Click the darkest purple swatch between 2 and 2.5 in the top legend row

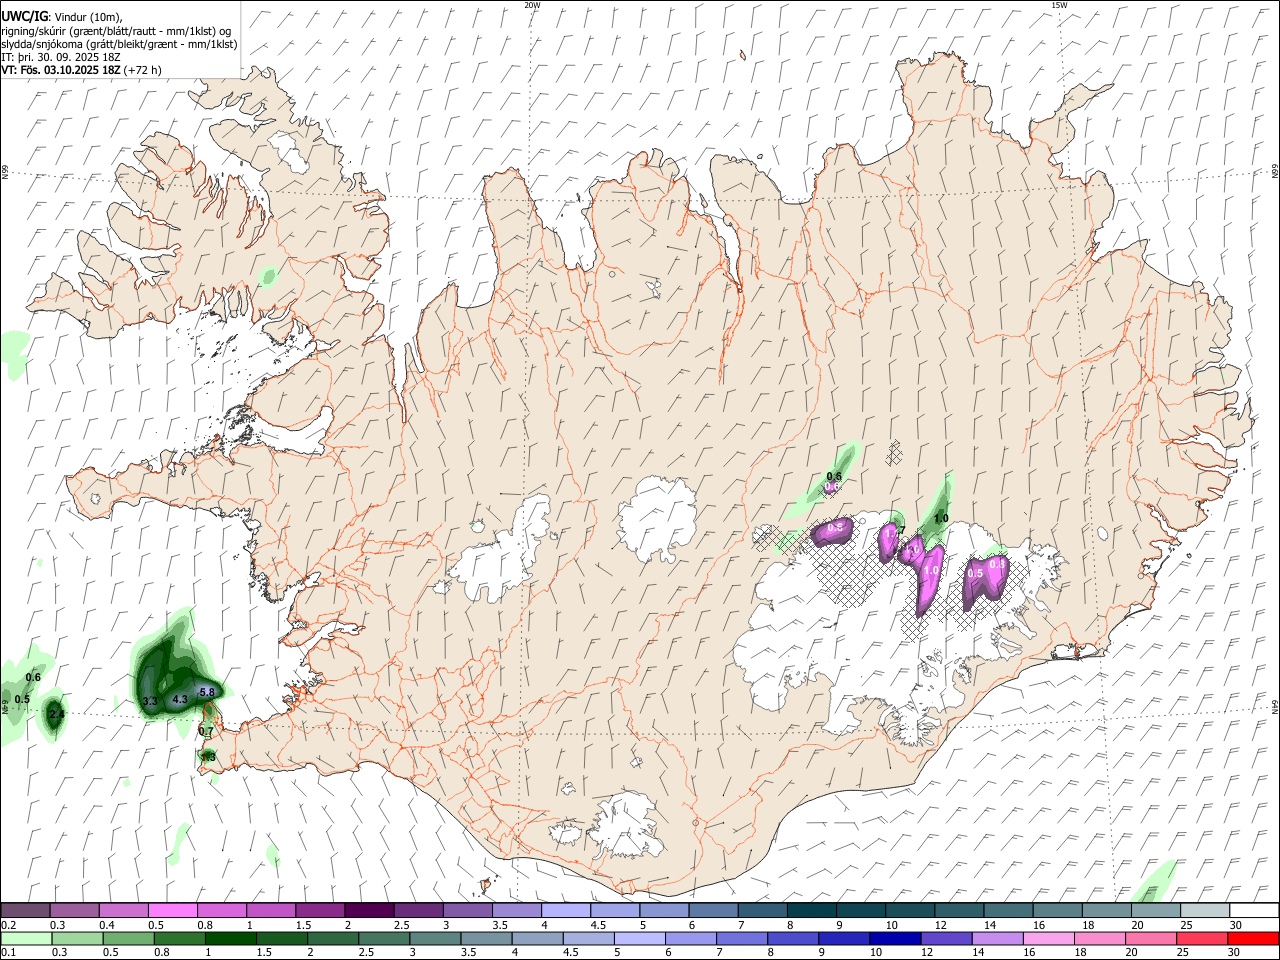point(368,910)
